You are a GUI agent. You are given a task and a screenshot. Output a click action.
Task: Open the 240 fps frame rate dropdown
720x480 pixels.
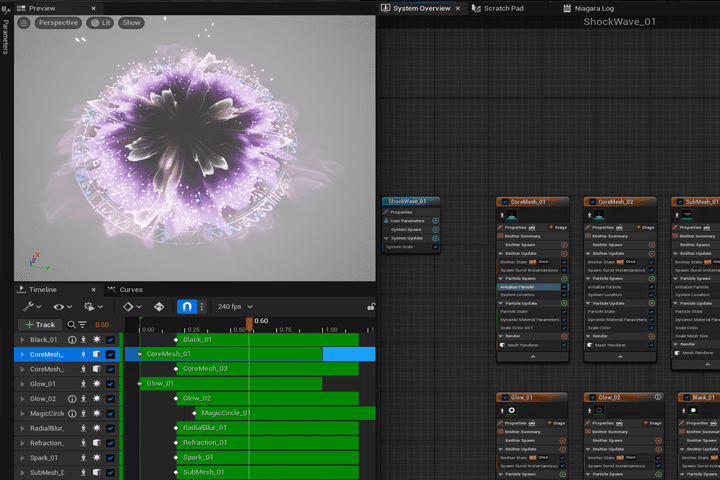click(235, 307)
